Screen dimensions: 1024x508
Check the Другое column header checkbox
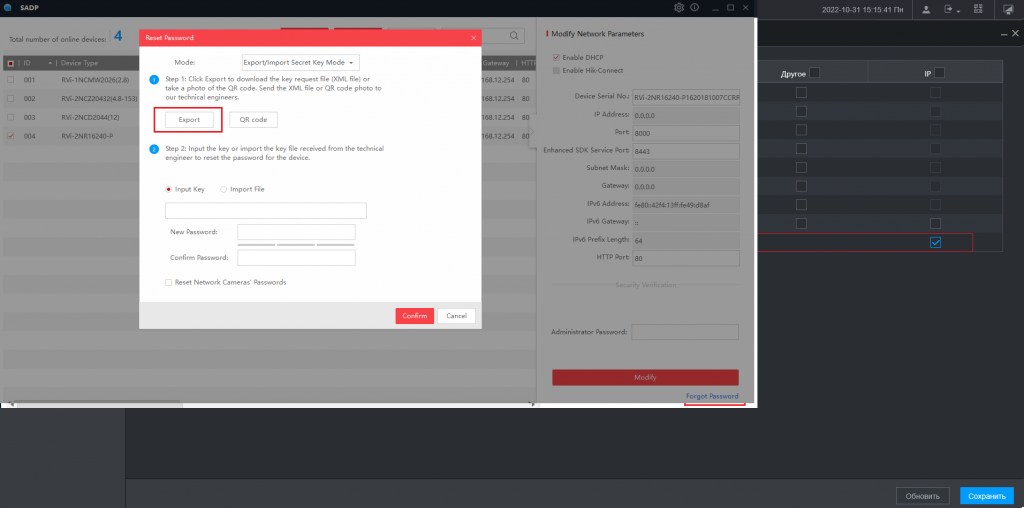(813, 73)
